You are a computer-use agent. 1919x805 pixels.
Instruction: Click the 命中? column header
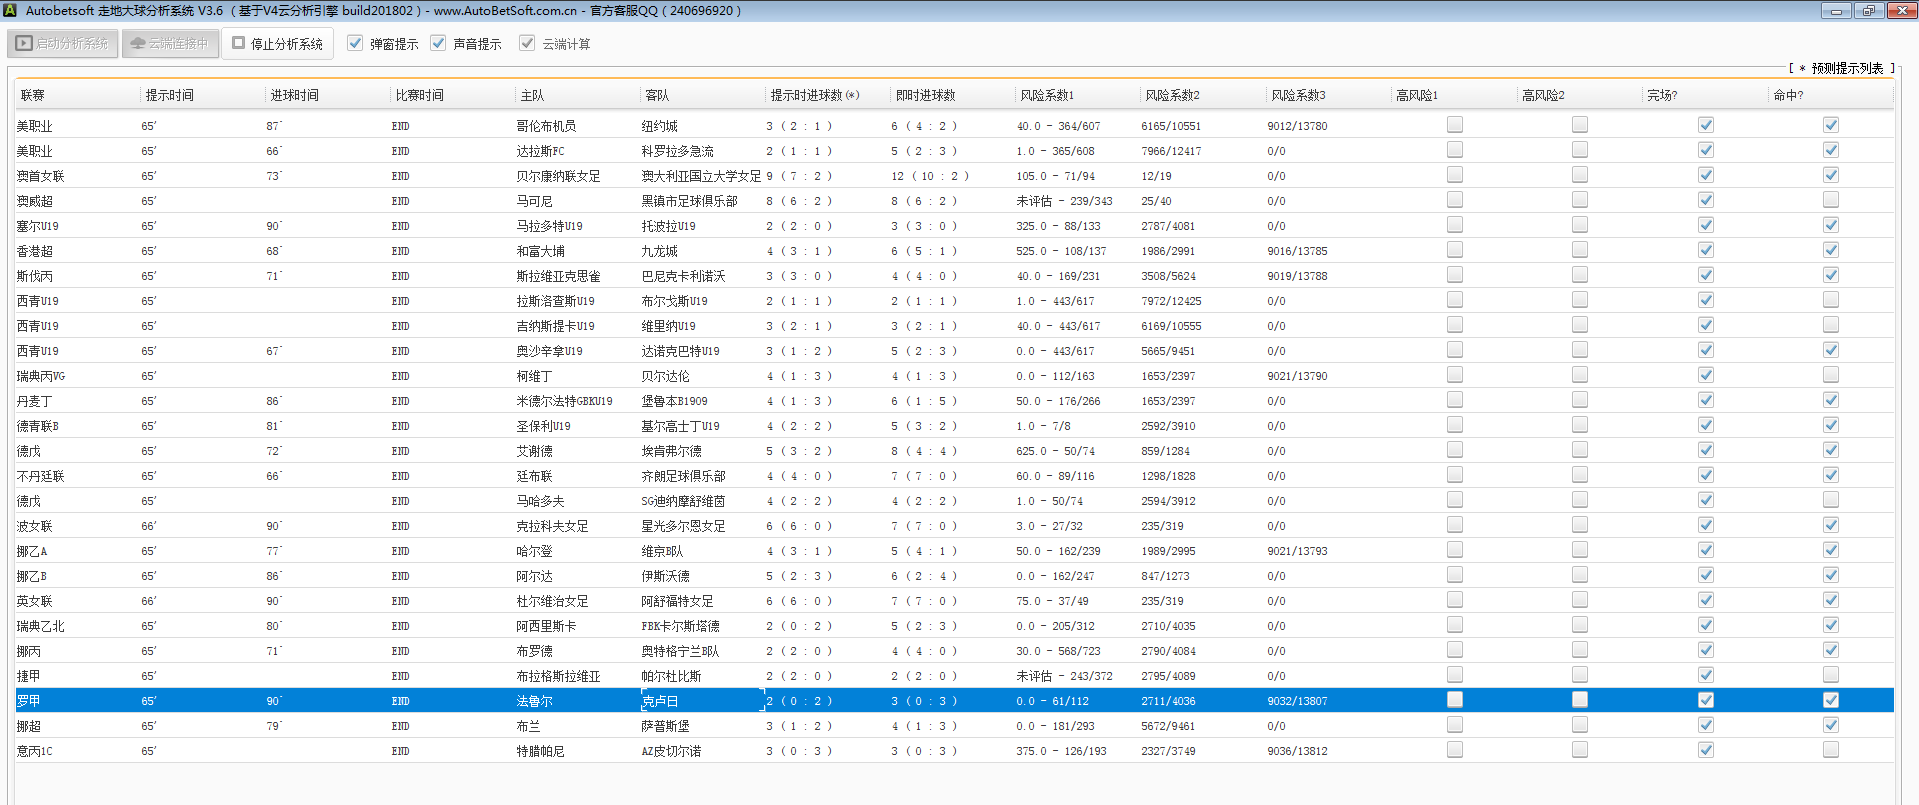click(x=1787, y=96)
